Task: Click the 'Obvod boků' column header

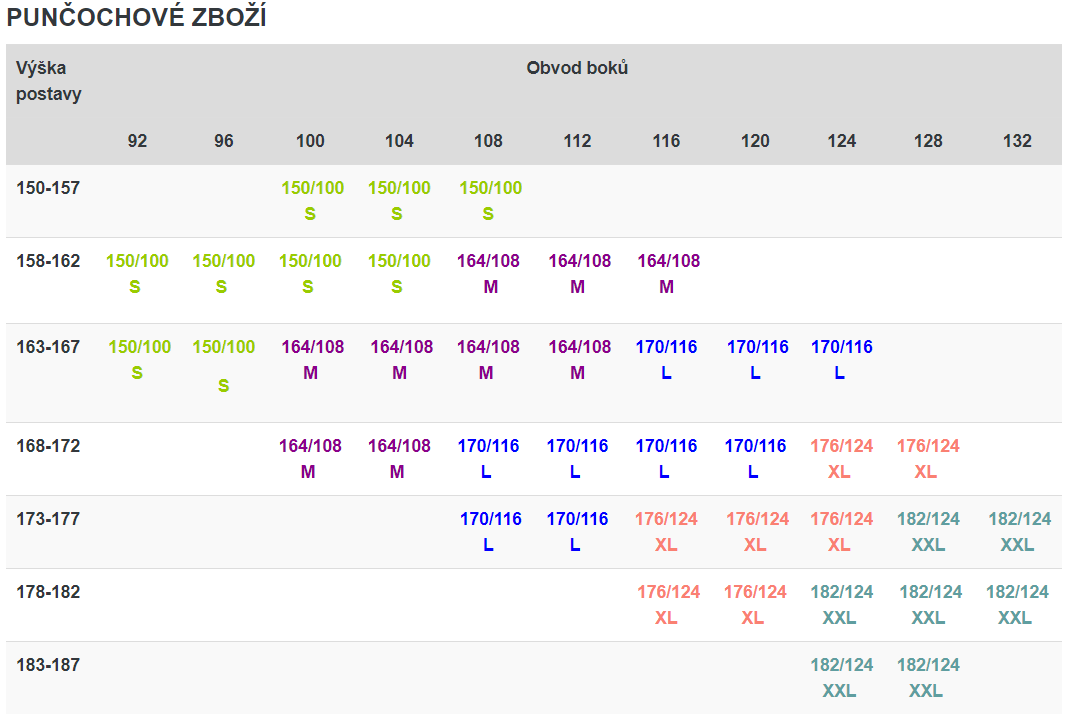Action: coord(577,68)
